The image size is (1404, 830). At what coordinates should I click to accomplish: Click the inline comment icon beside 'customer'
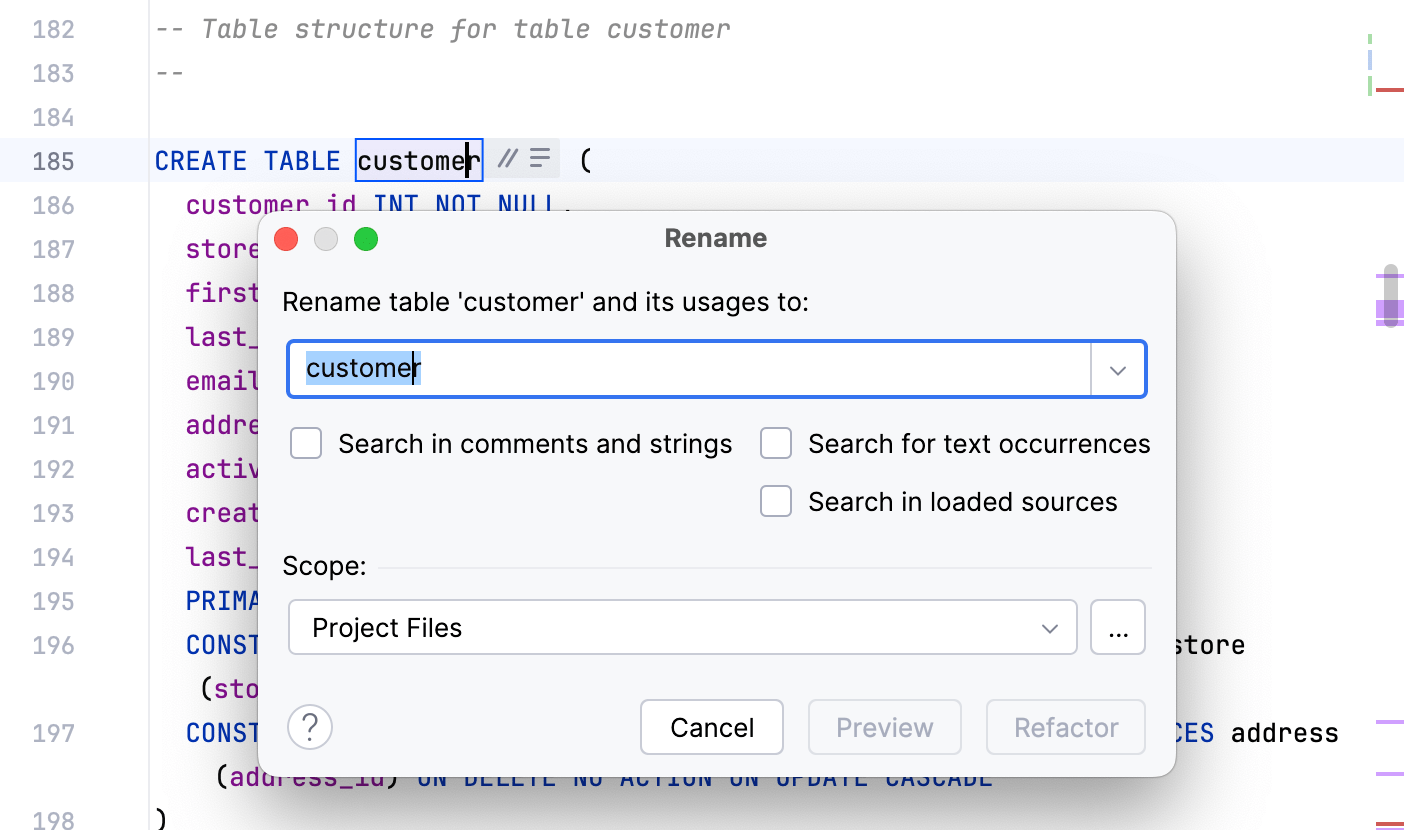click(x=508, y=158)
